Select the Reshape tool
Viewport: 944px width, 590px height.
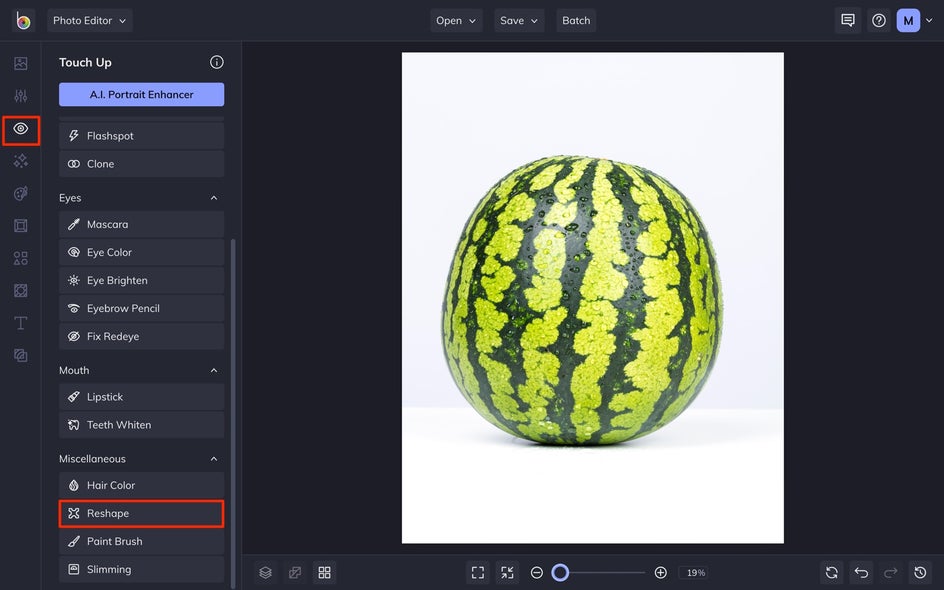141,514
